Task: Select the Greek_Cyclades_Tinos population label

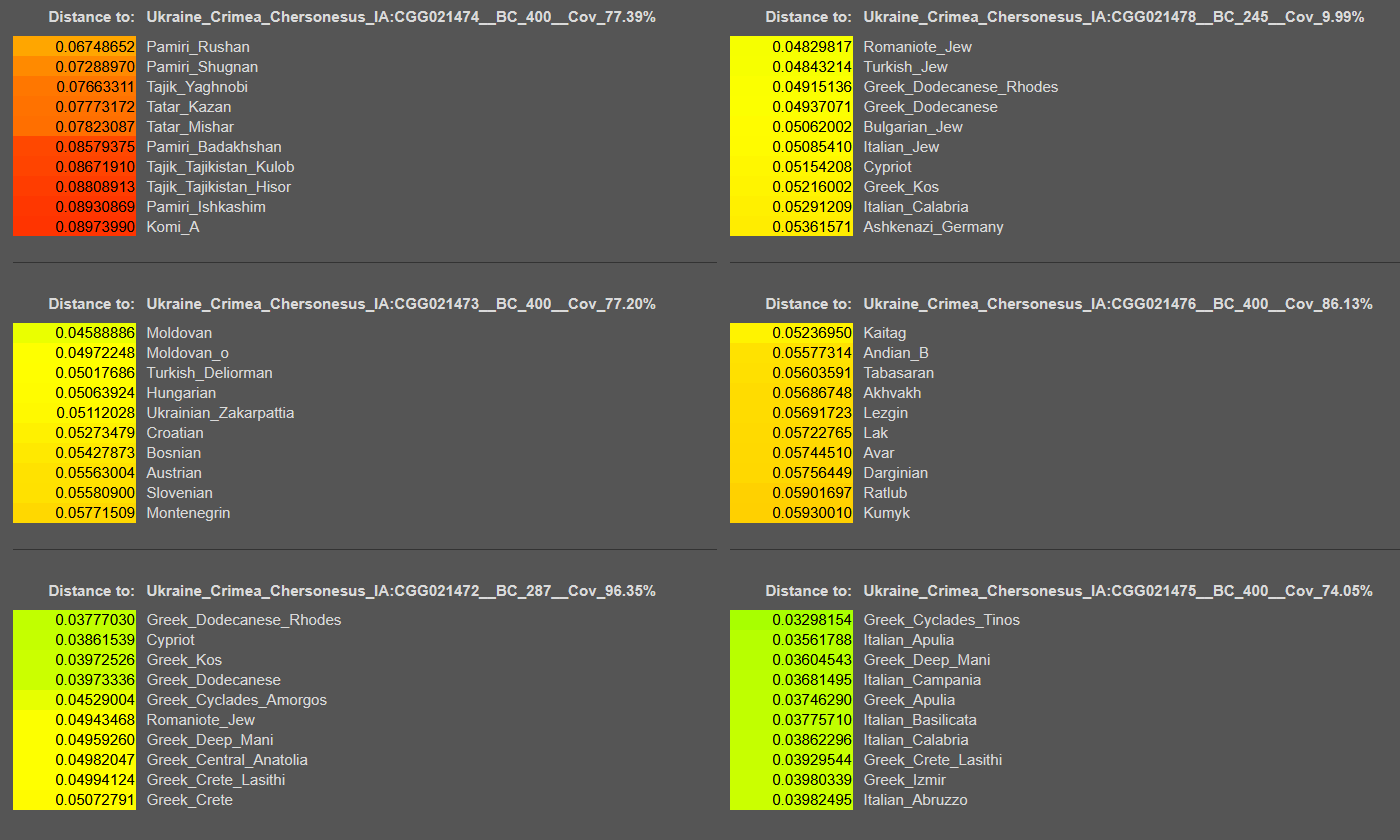Action: tap(942, 620)
